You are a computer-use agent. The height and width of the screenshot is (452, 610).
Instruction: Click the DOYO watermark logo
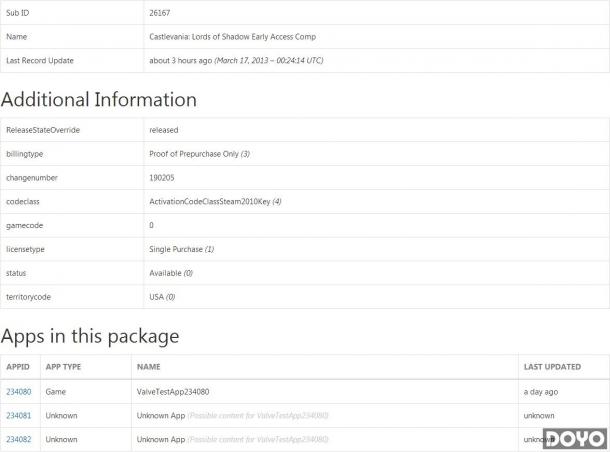coord(575,439)
